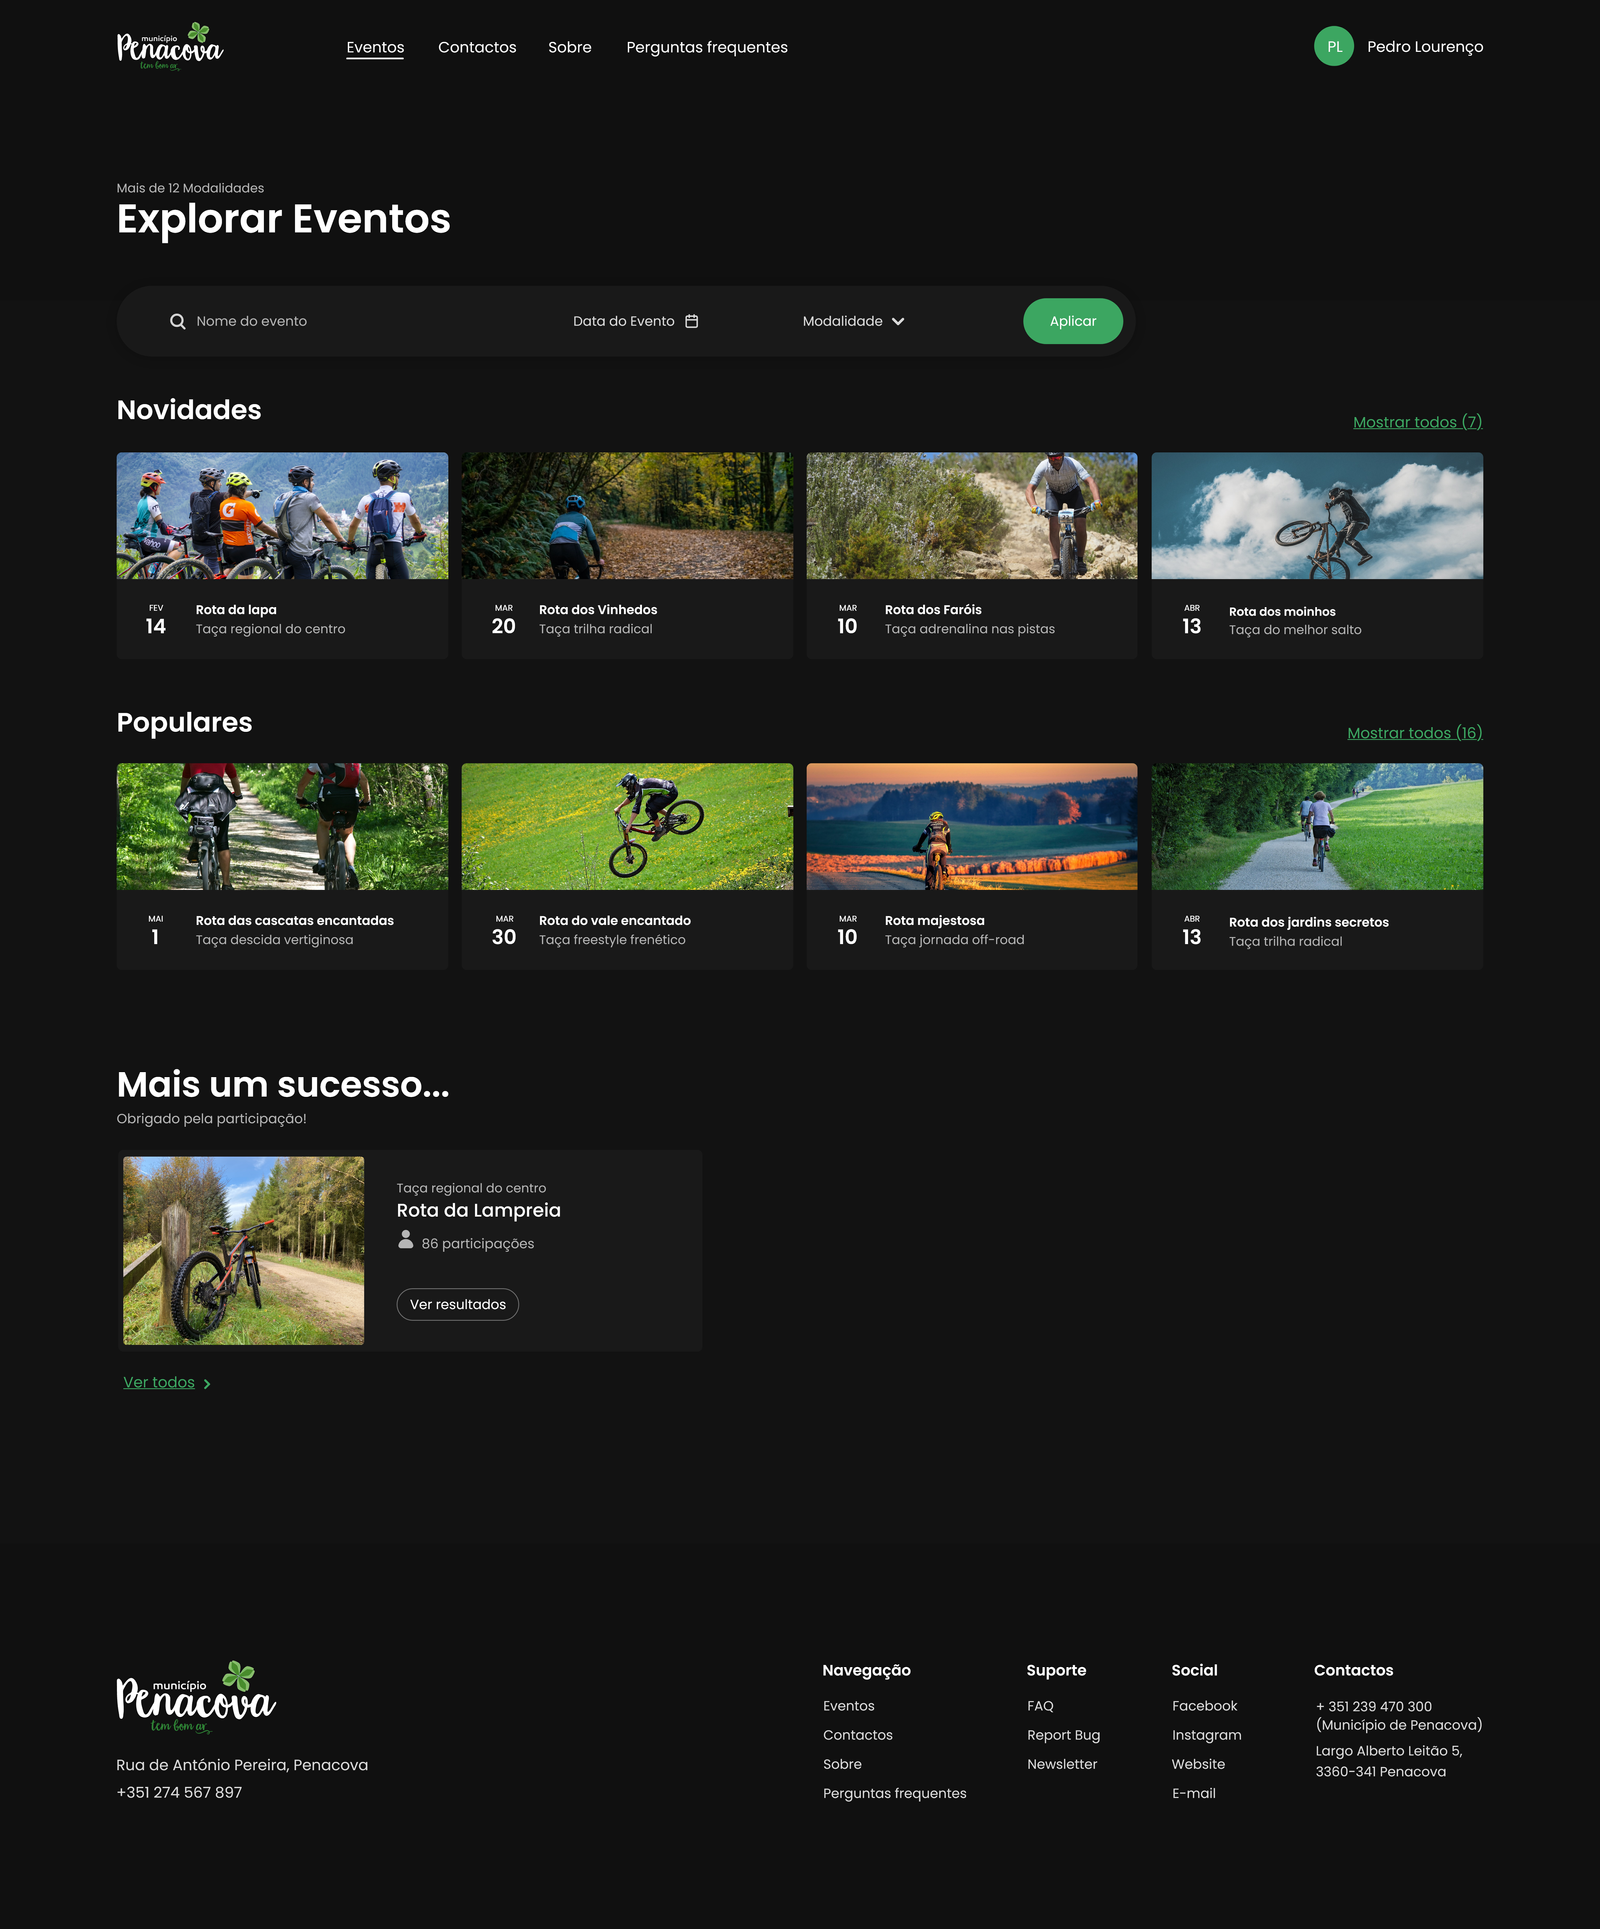The height and width of the screenshot is (1929, 1600).
Task: Select the Sobre item in the top navigation
Action: tap(569, 47)
